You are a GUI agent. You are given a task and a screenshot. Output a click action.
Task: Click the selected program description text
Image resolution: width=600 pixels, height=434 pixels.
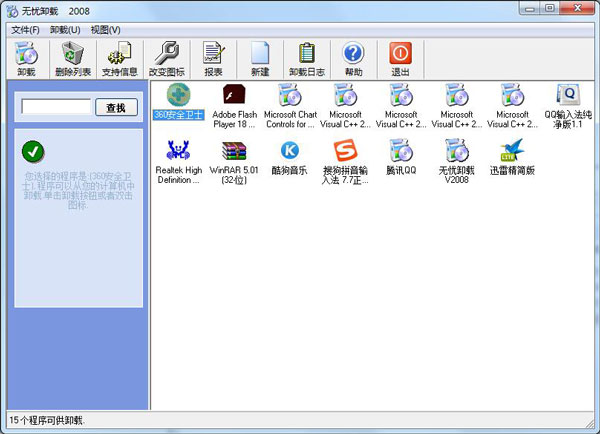point(78,191)
